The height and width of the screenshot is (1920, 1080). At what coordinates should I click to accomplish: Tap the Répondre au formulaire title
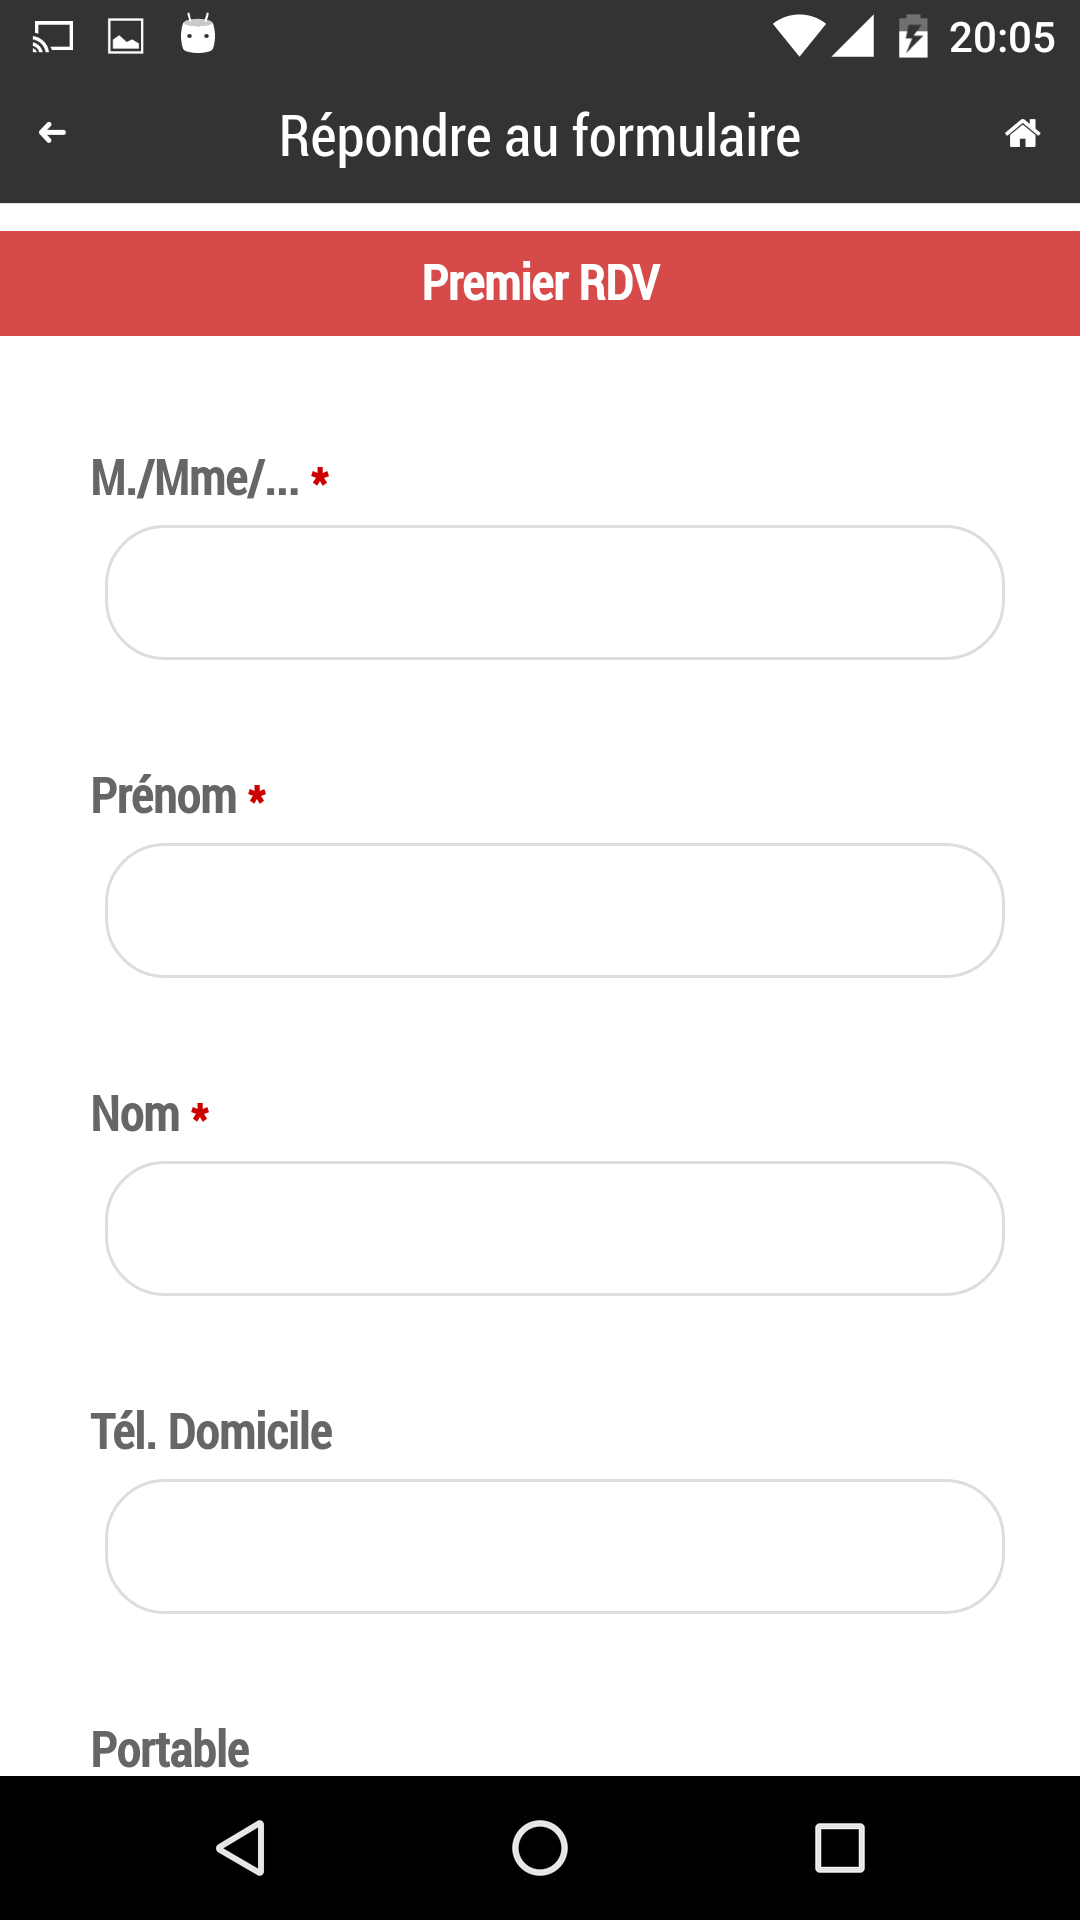540,136
